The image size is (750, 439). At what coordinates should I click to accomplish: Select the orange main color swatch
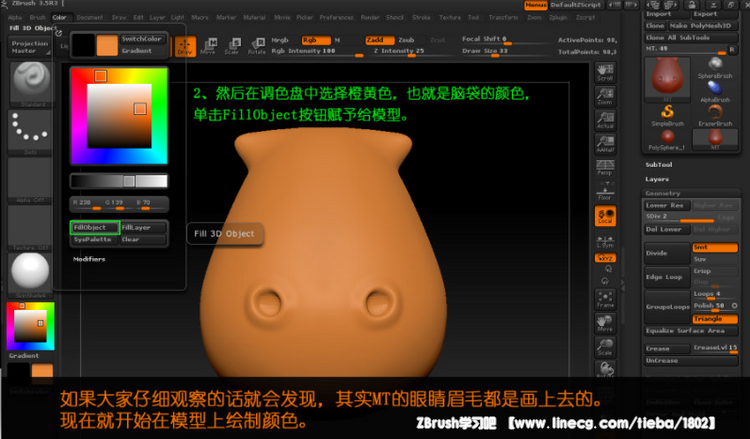[x=107, y=45]
